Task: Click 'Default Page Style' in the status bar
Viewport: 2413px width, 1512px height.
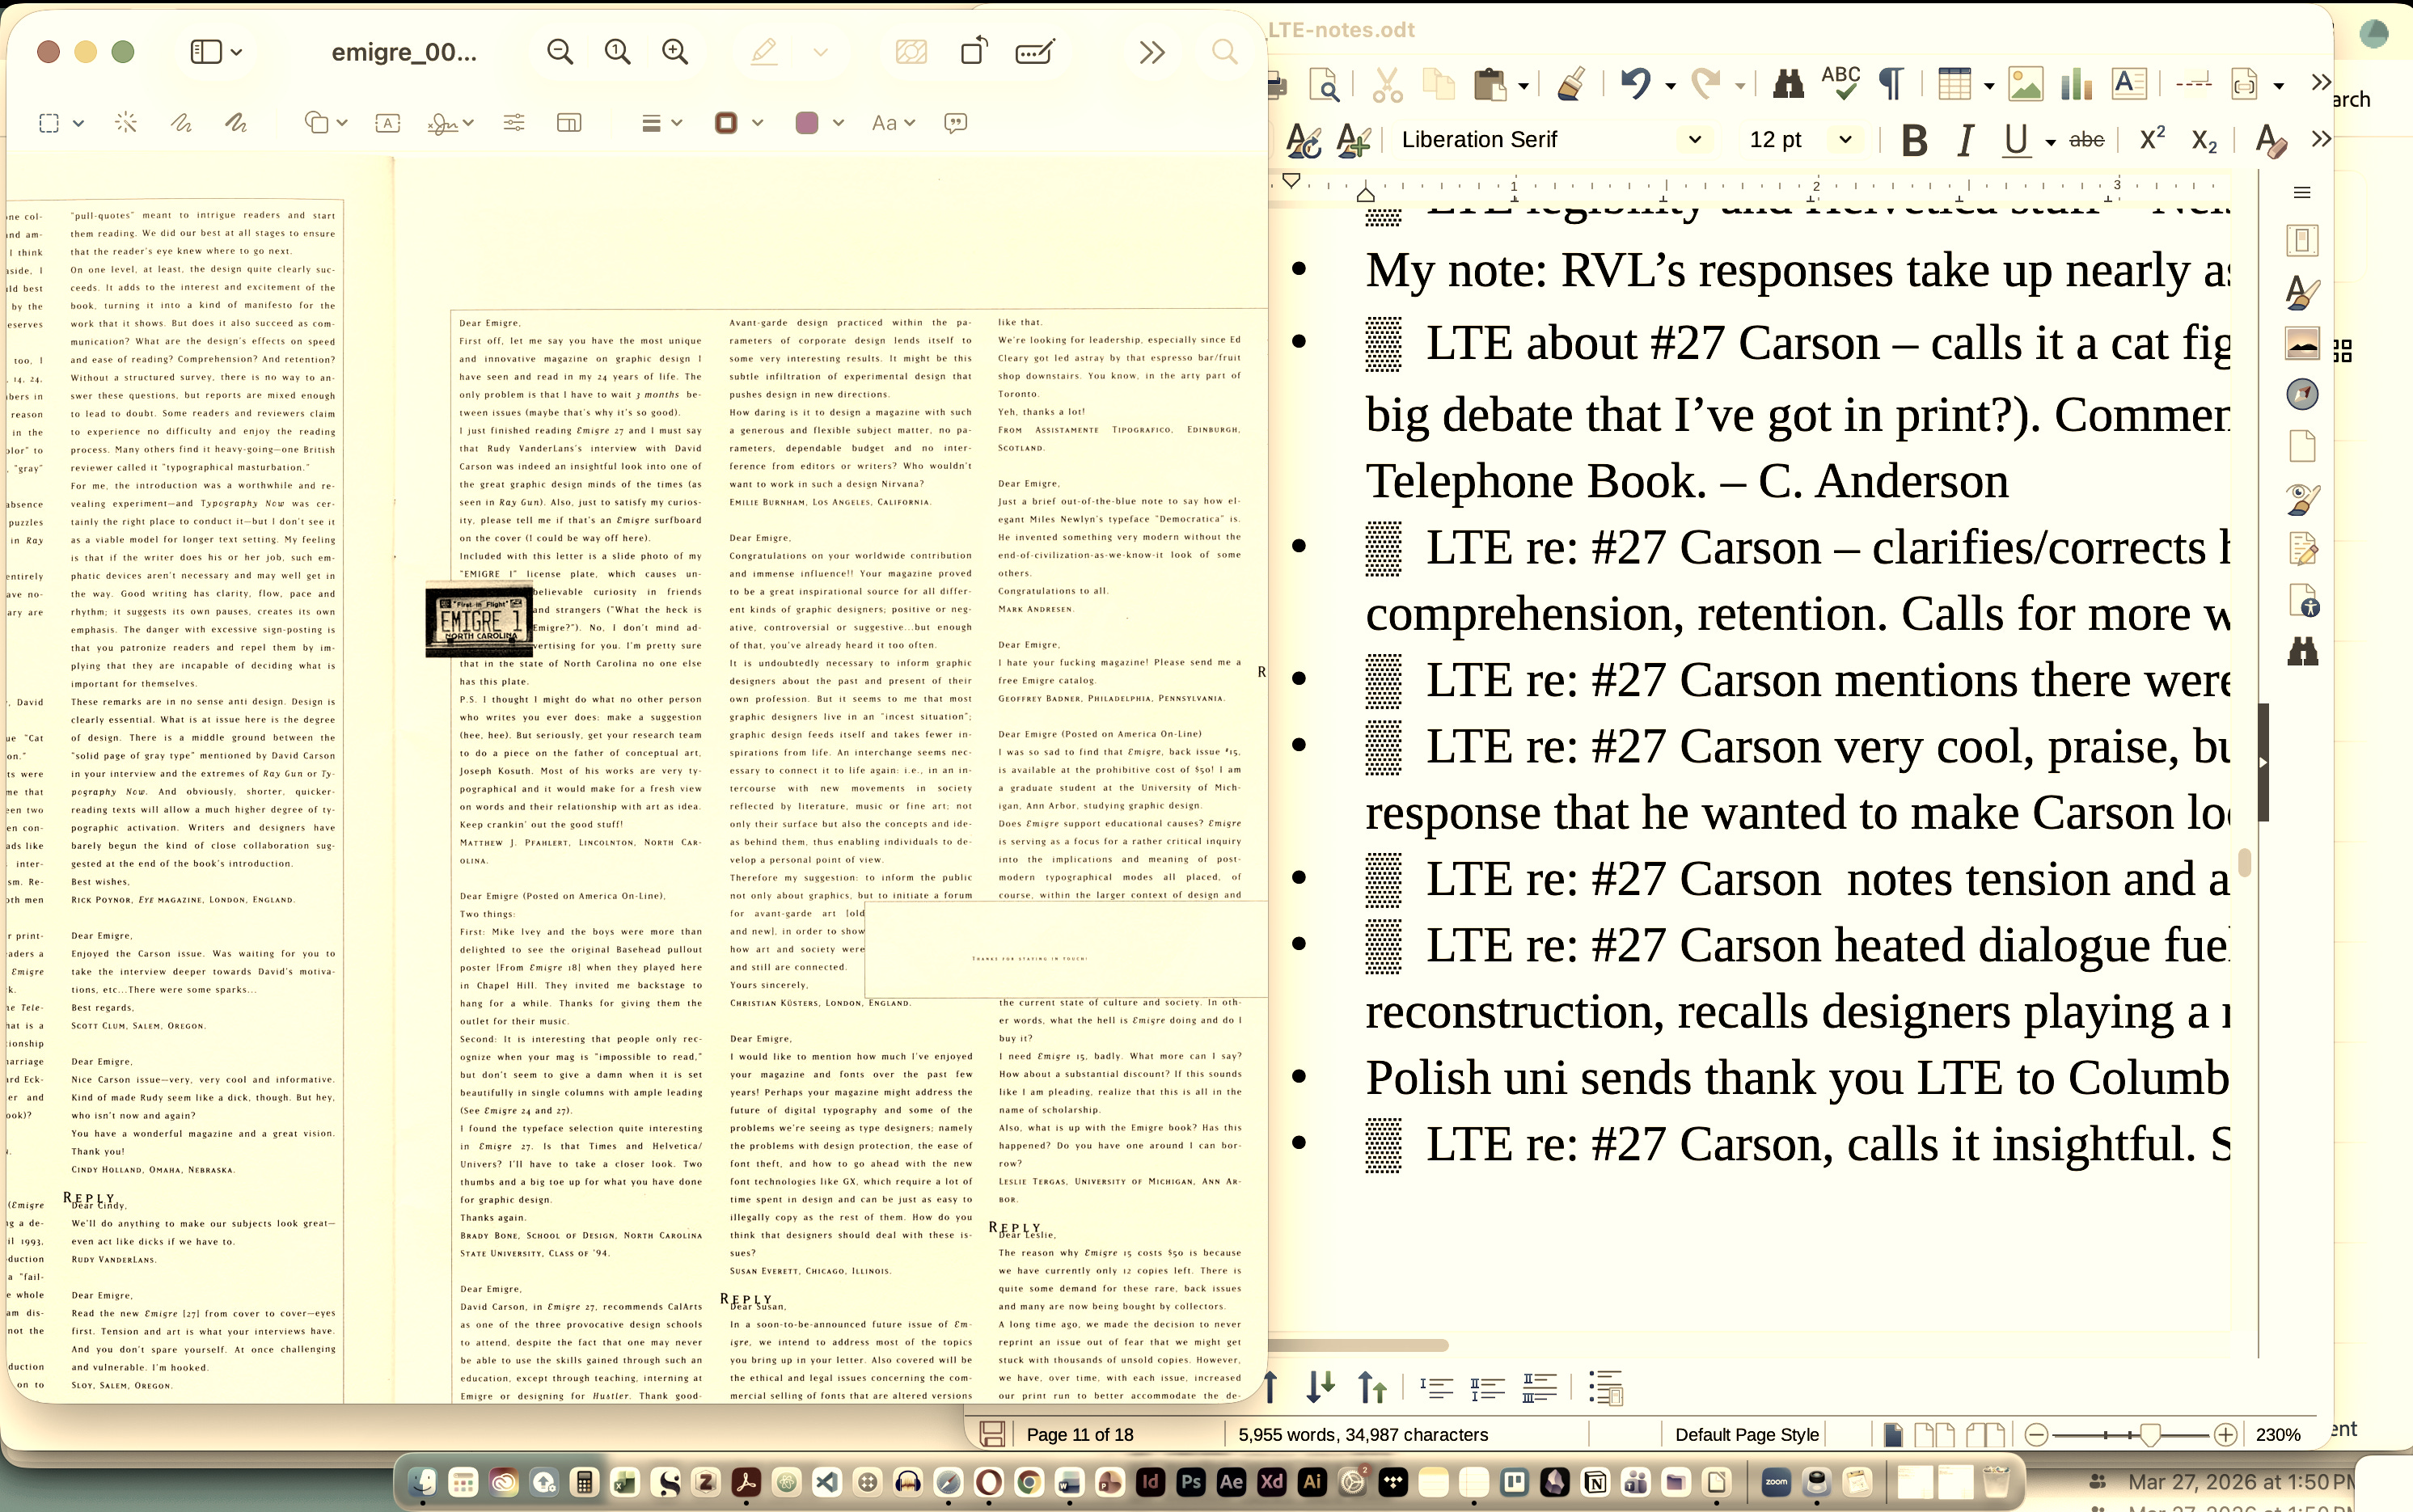Action: [1746, 1435]
